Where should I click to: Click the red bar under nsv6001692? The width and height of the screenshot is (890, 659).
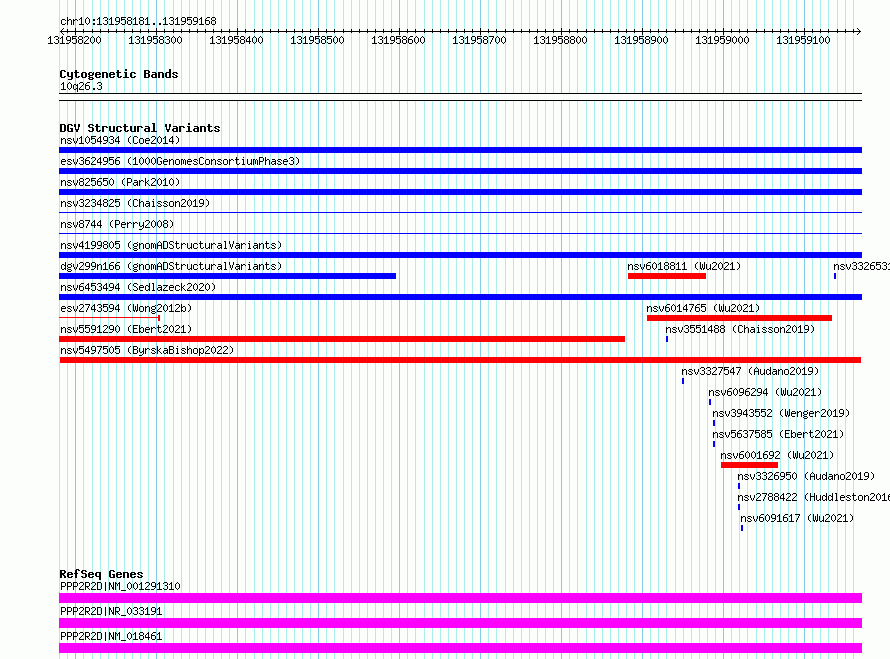pos(749,465)
